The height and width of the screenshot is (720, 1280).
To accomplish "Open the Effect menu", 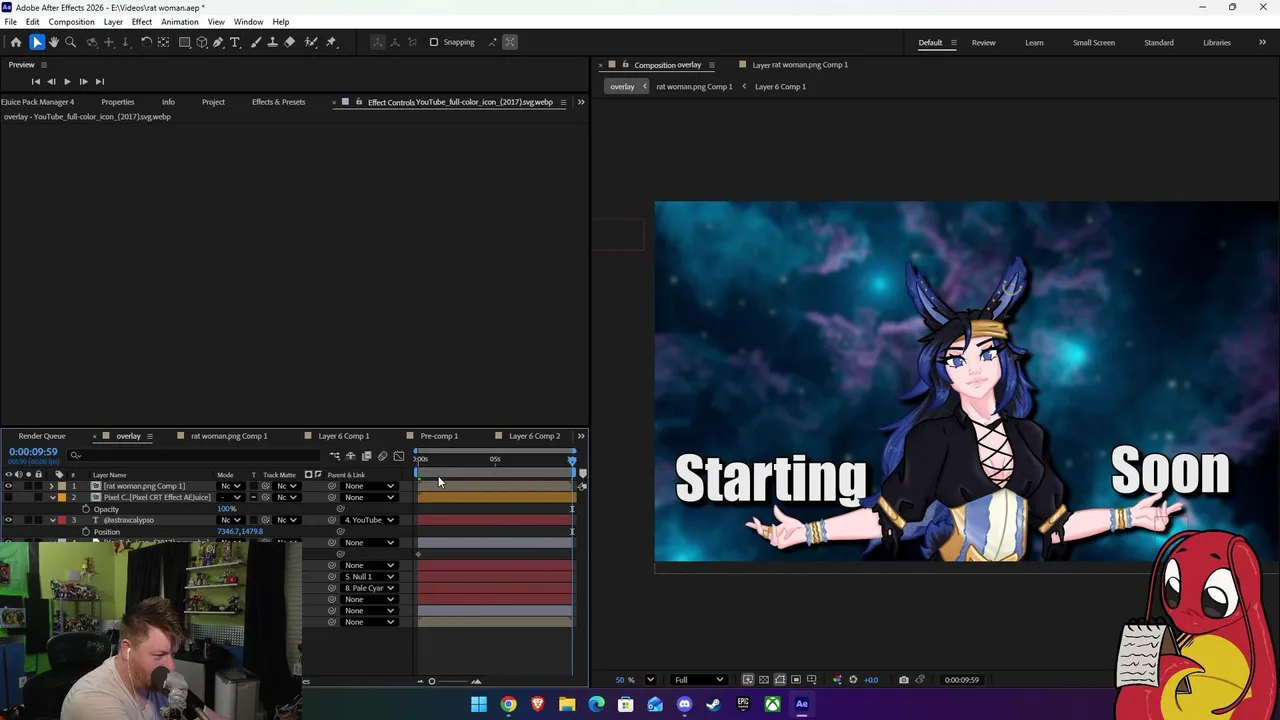I will [x=141, y=22].
